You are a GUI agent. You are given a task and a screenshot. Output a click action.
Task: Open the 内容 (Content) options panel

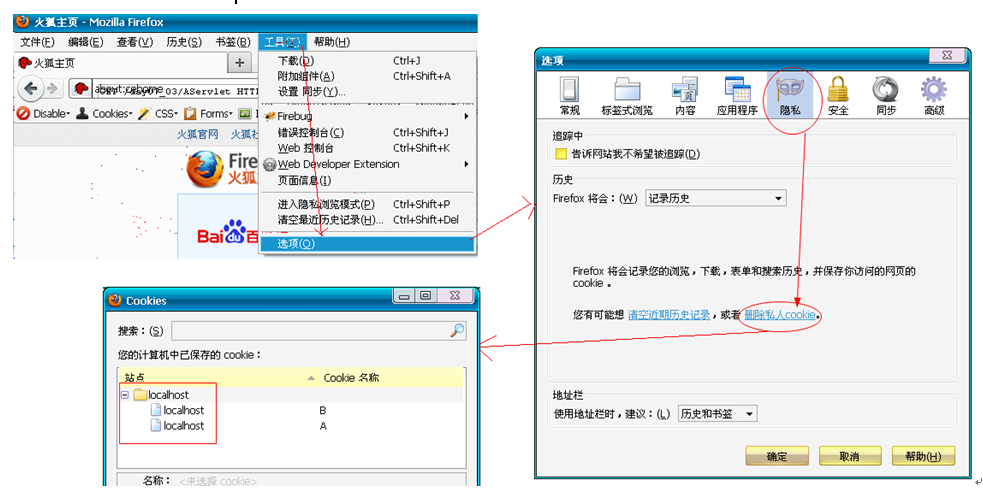pyautogui.click(x=685, y=95)
